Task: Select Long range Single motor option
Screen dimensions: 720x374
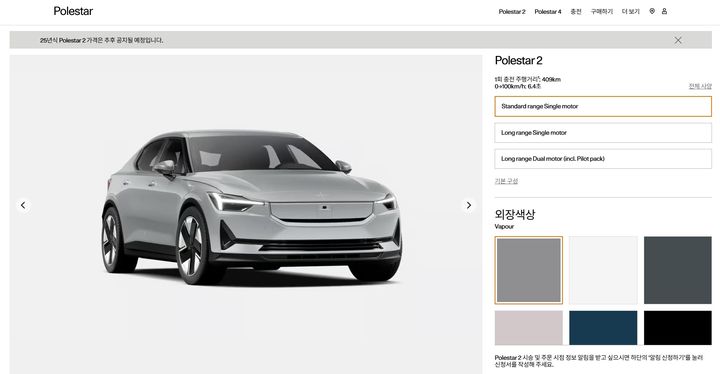Action: point(603,132)
